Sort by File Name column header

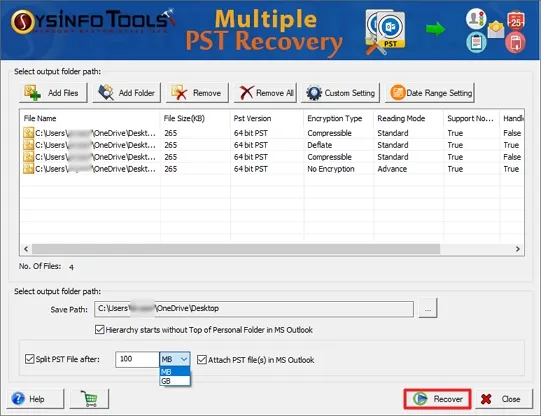click(x=90, y=118)
